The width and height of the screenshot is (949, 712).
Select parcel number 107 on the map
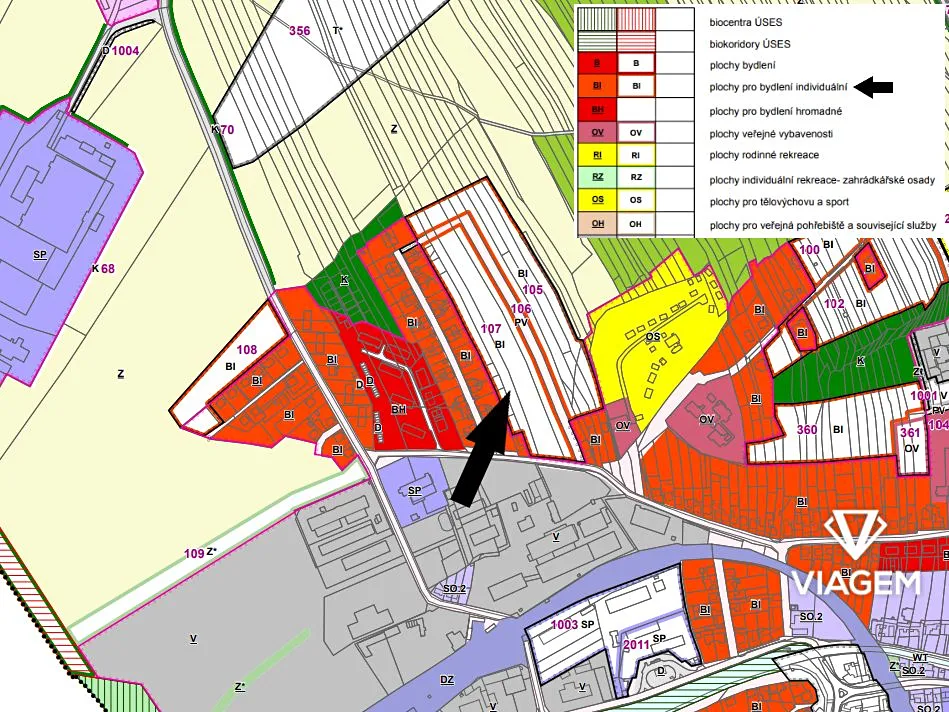point(491,329)
